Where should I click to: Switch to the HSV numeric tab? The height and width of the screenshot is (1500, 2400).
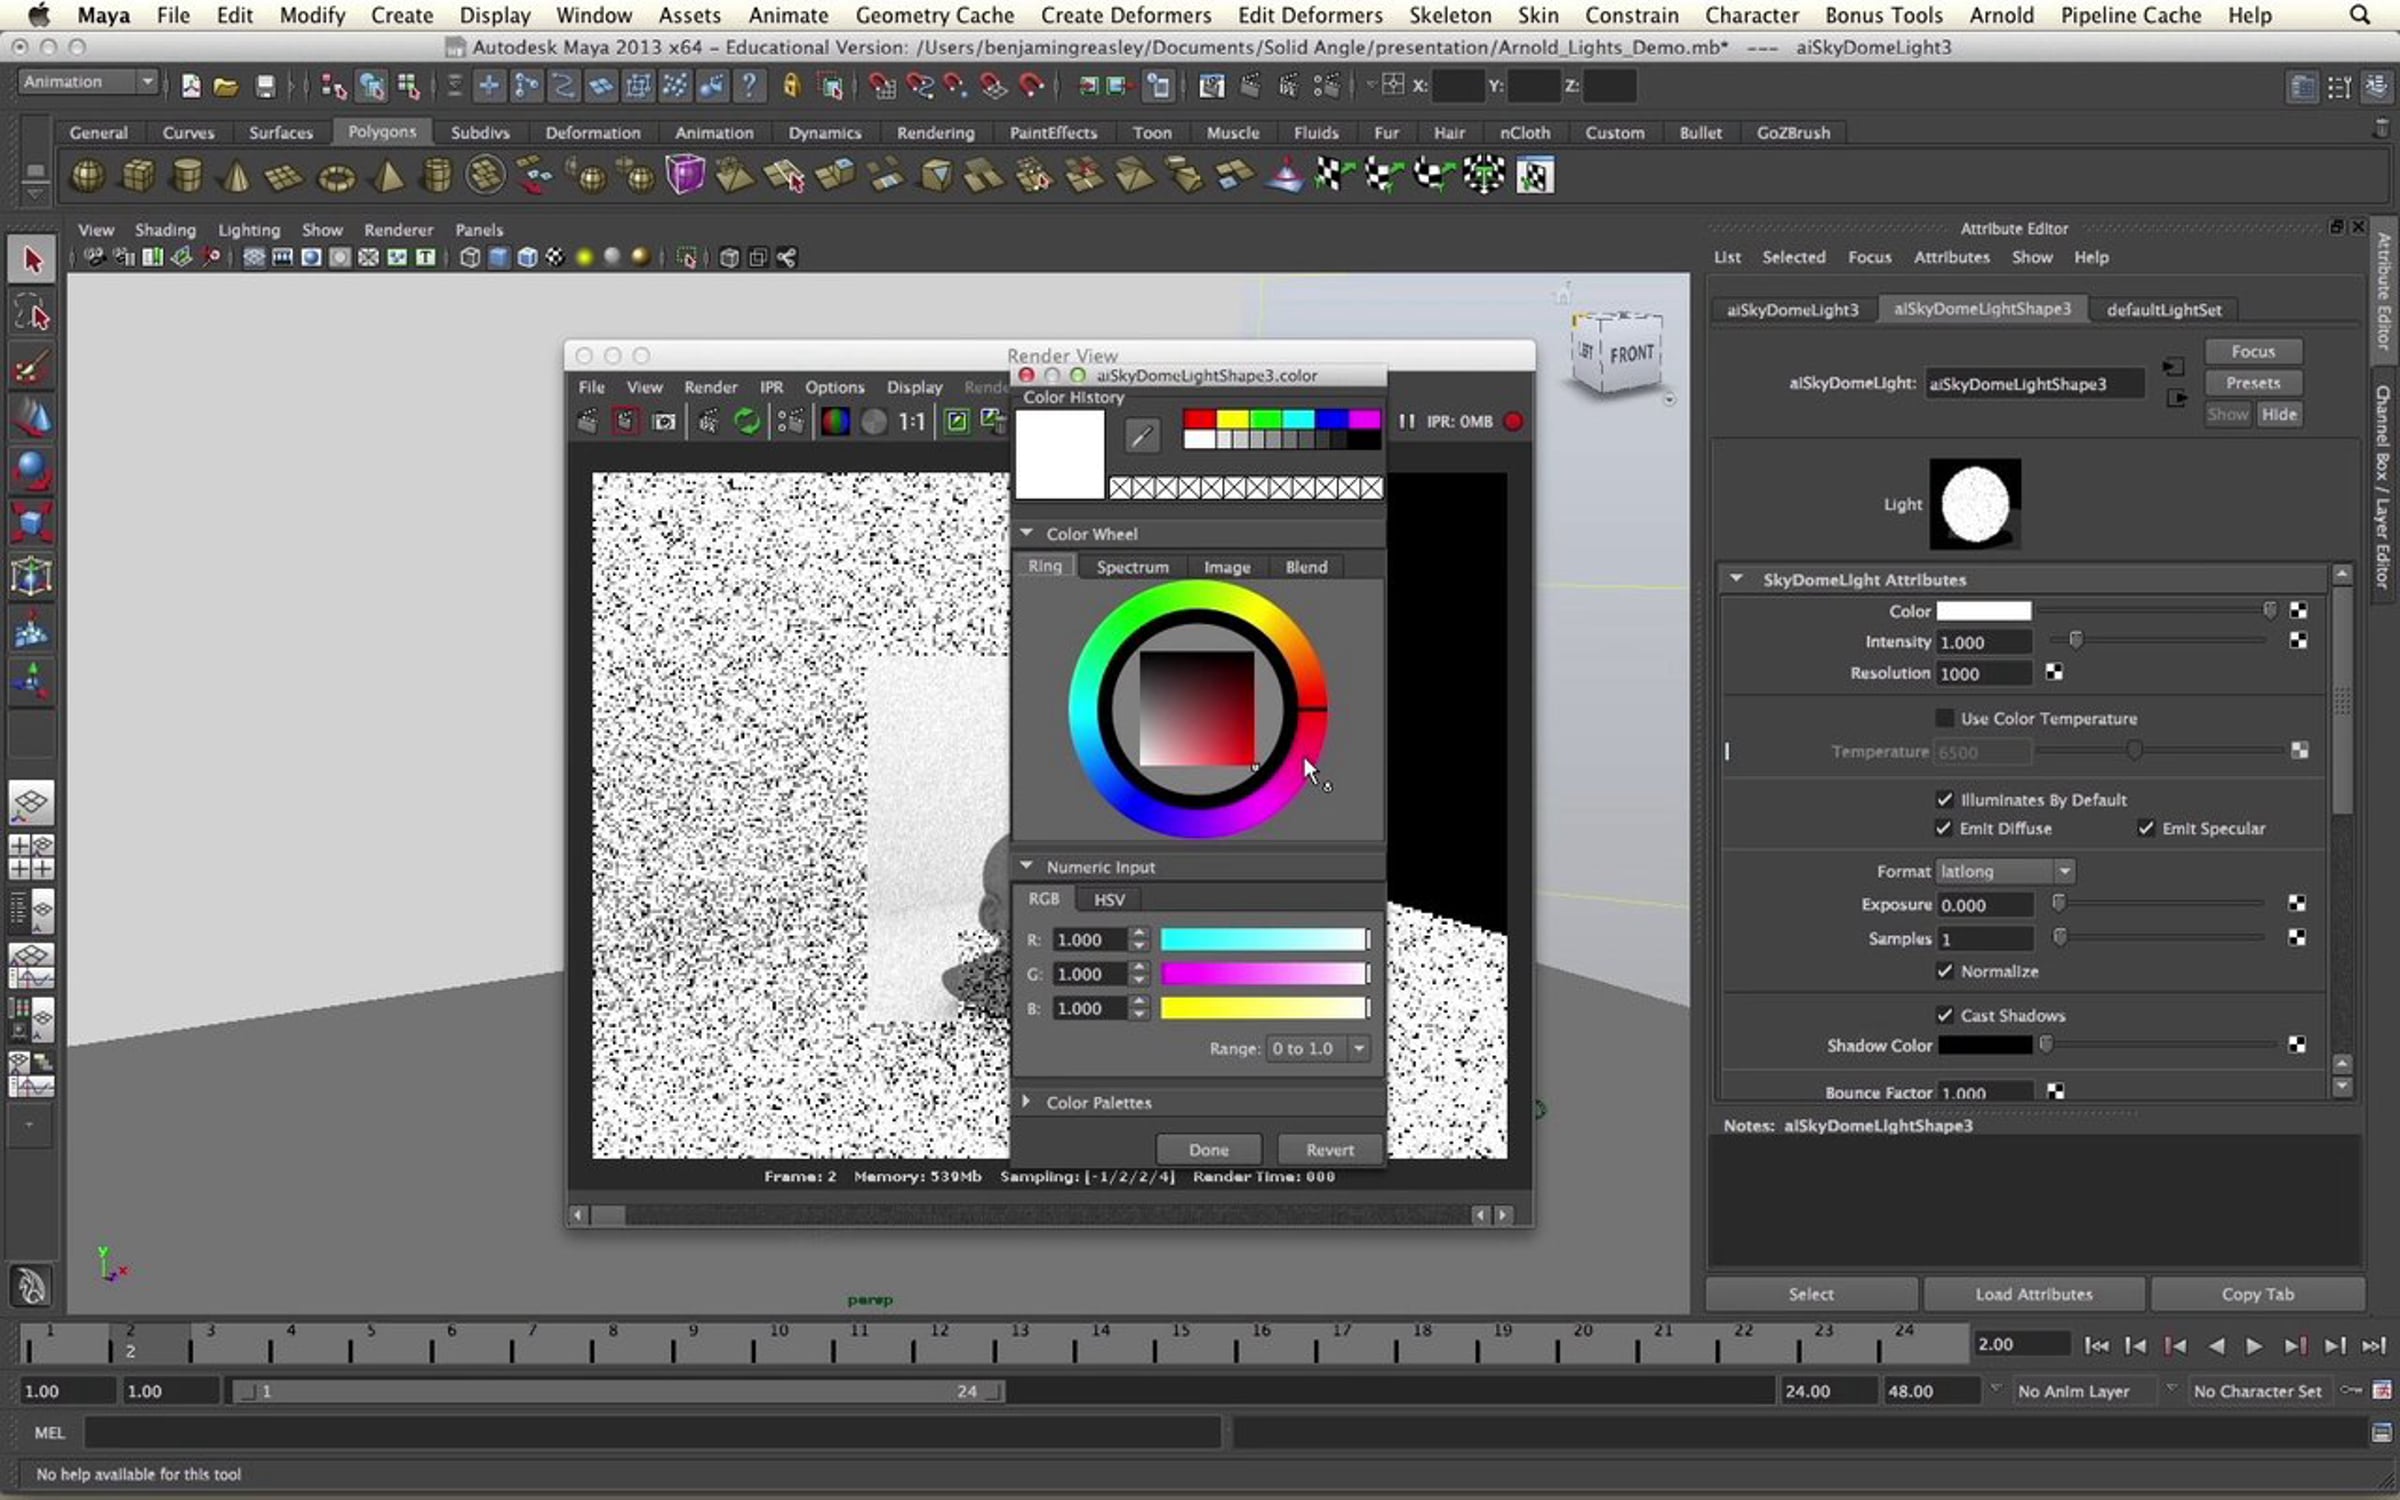(1109, 899)
